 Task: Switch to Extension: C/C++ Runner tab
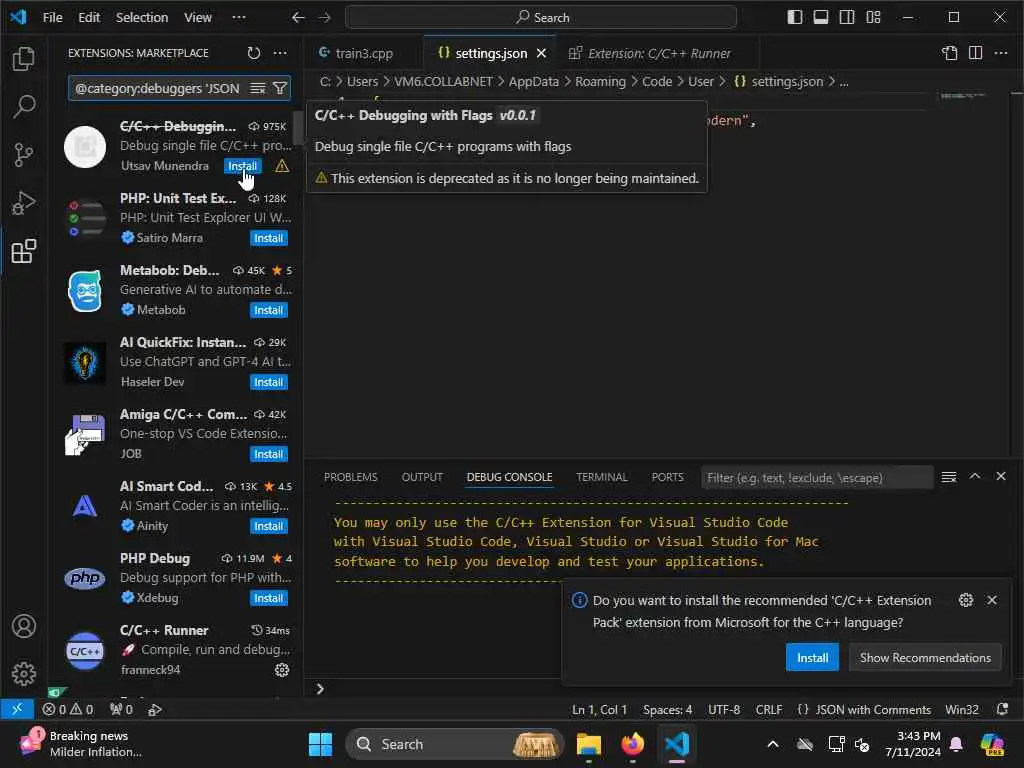[658, 54]
